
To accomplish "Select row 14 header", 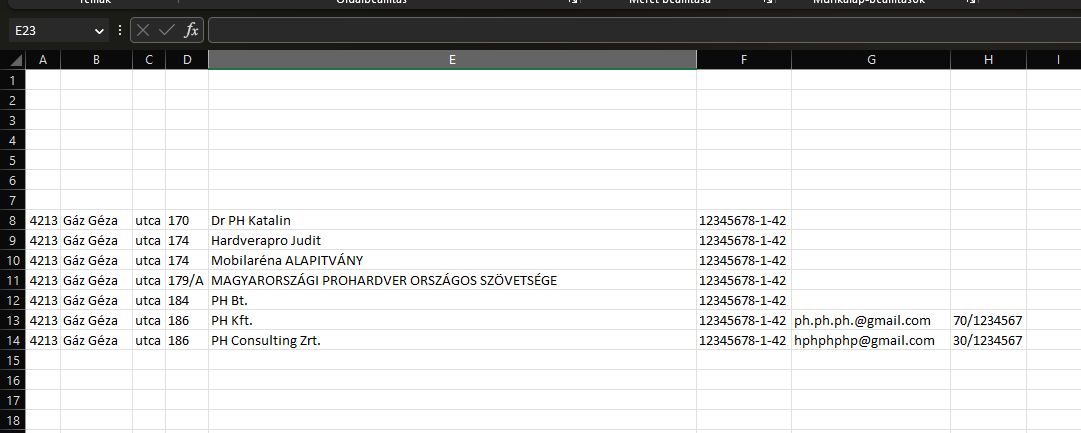I will 13,341.
